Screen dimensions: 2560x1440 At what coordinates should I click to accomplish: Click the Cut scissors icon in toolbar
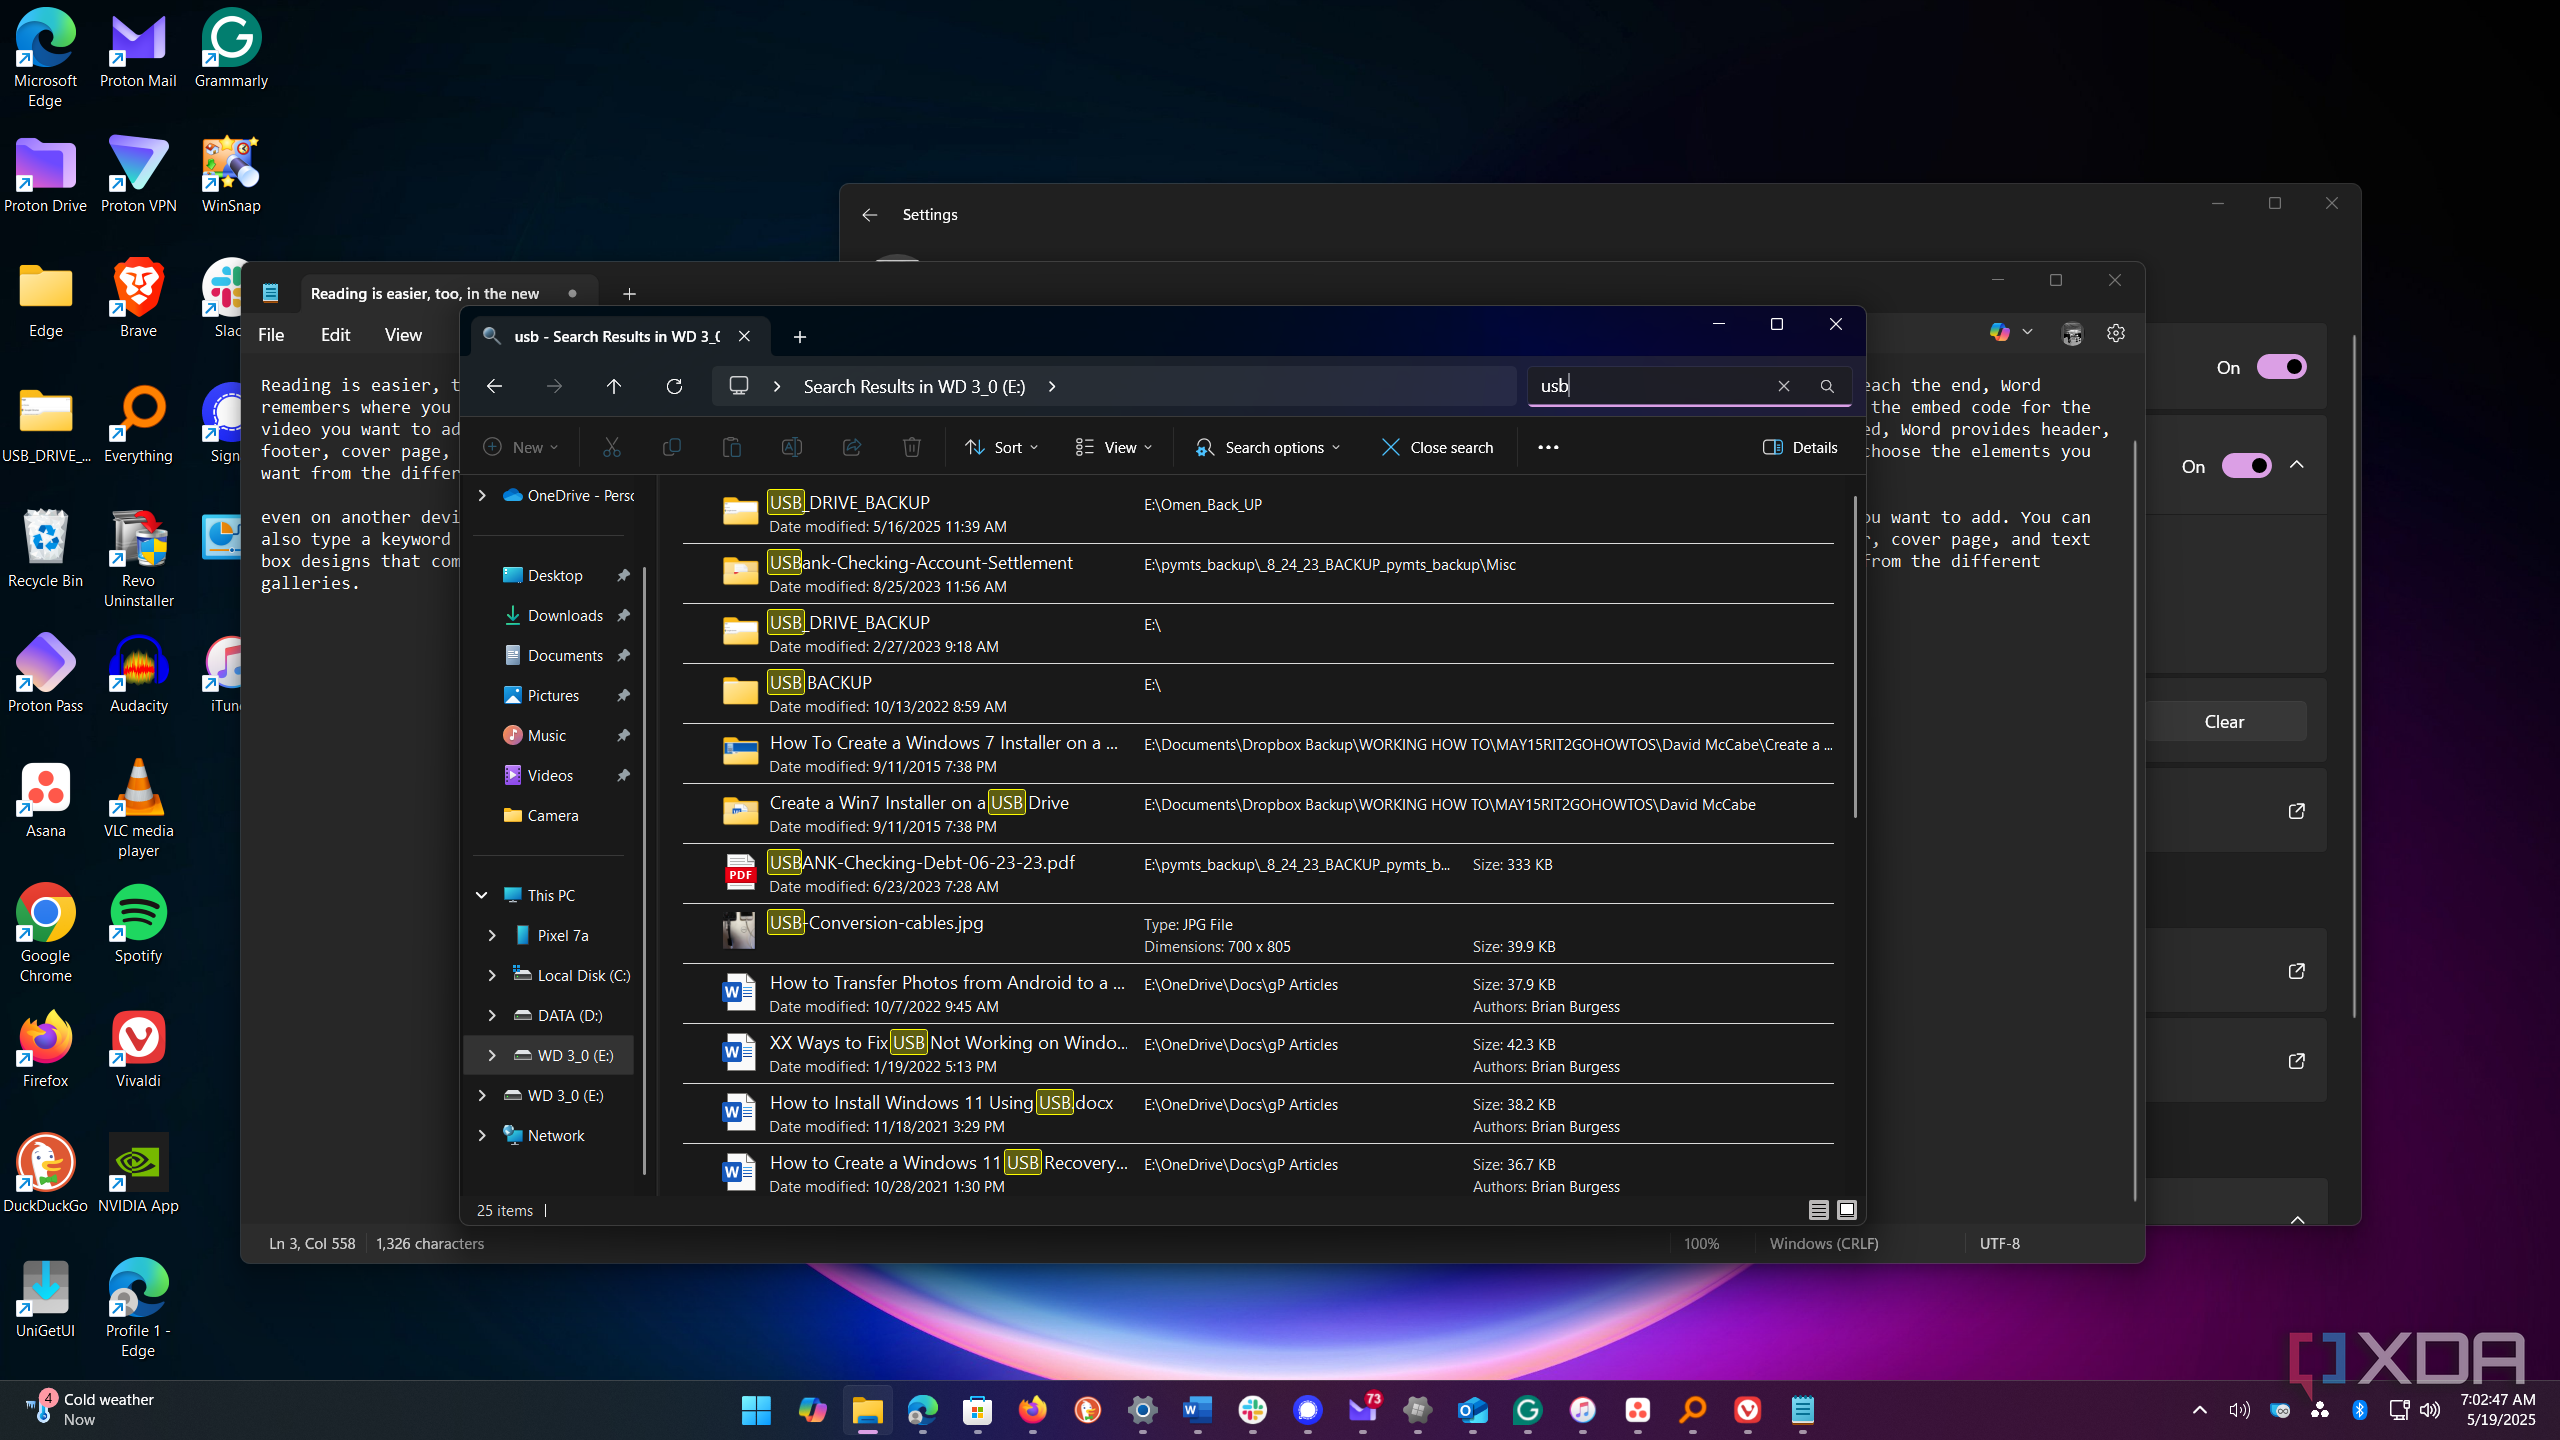[x=612, y=447]
